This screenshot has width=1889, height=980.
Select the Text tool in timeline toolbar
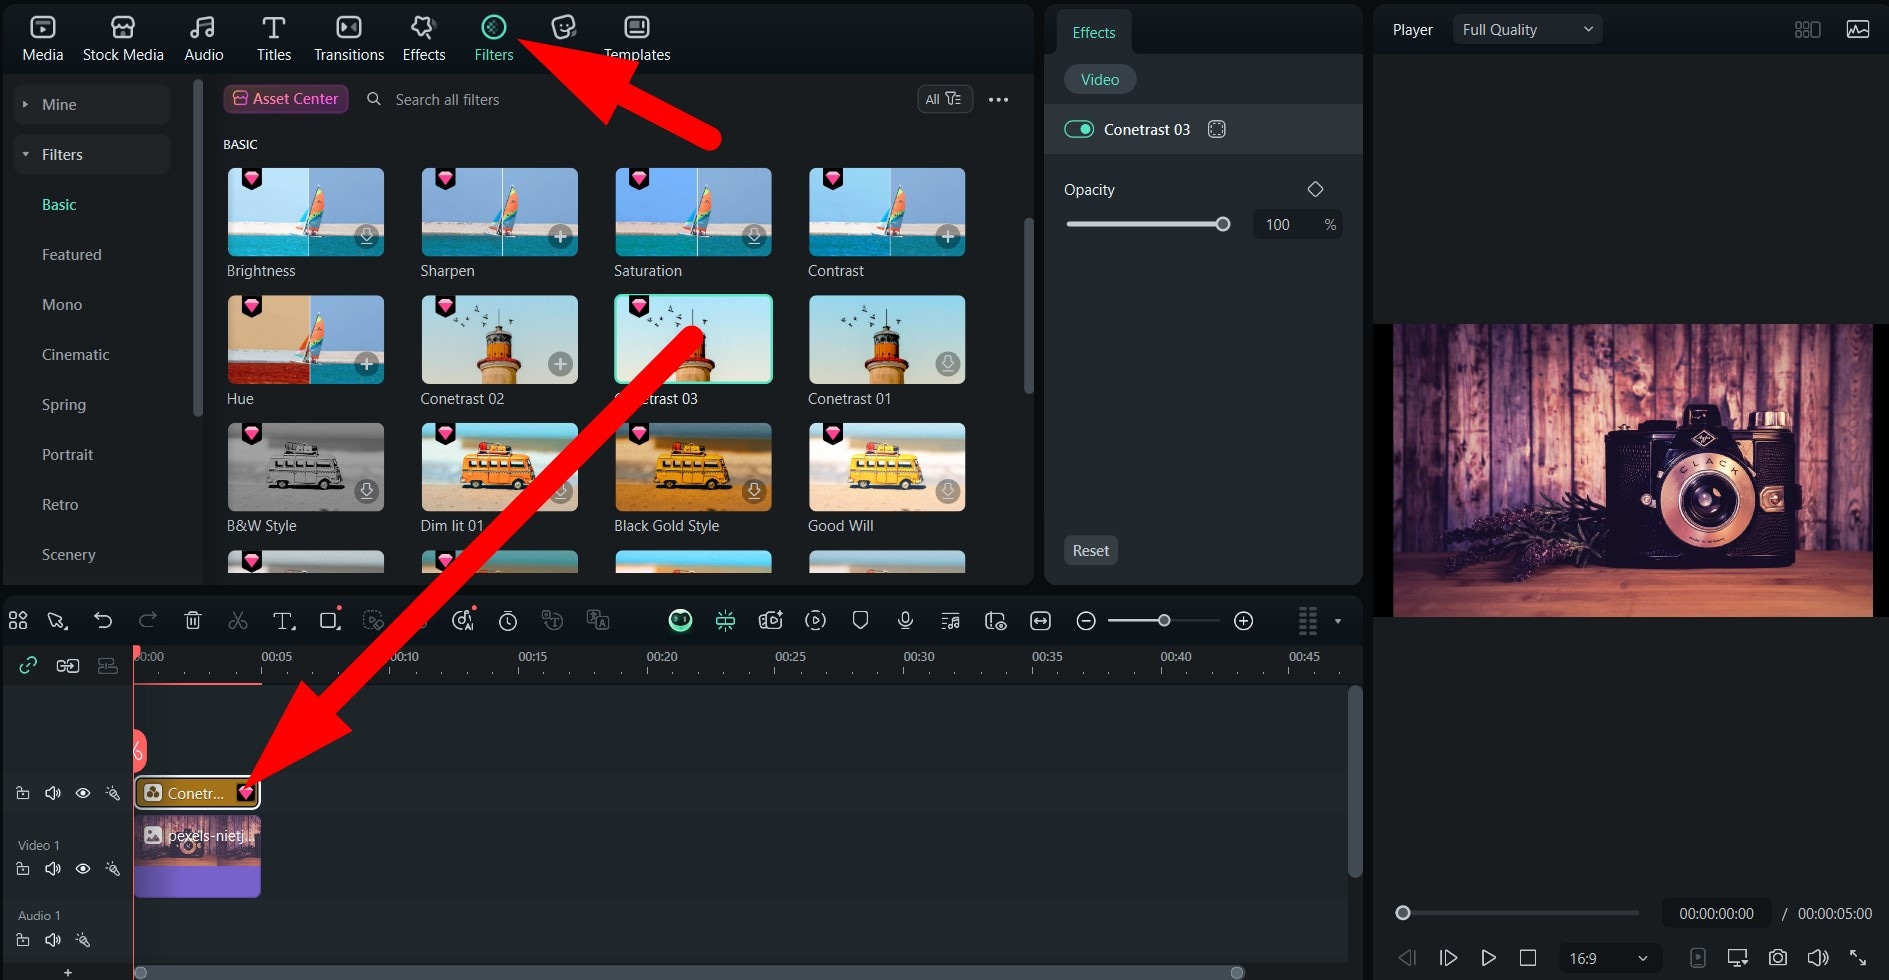pyautogui.click(x=284, y=621)
